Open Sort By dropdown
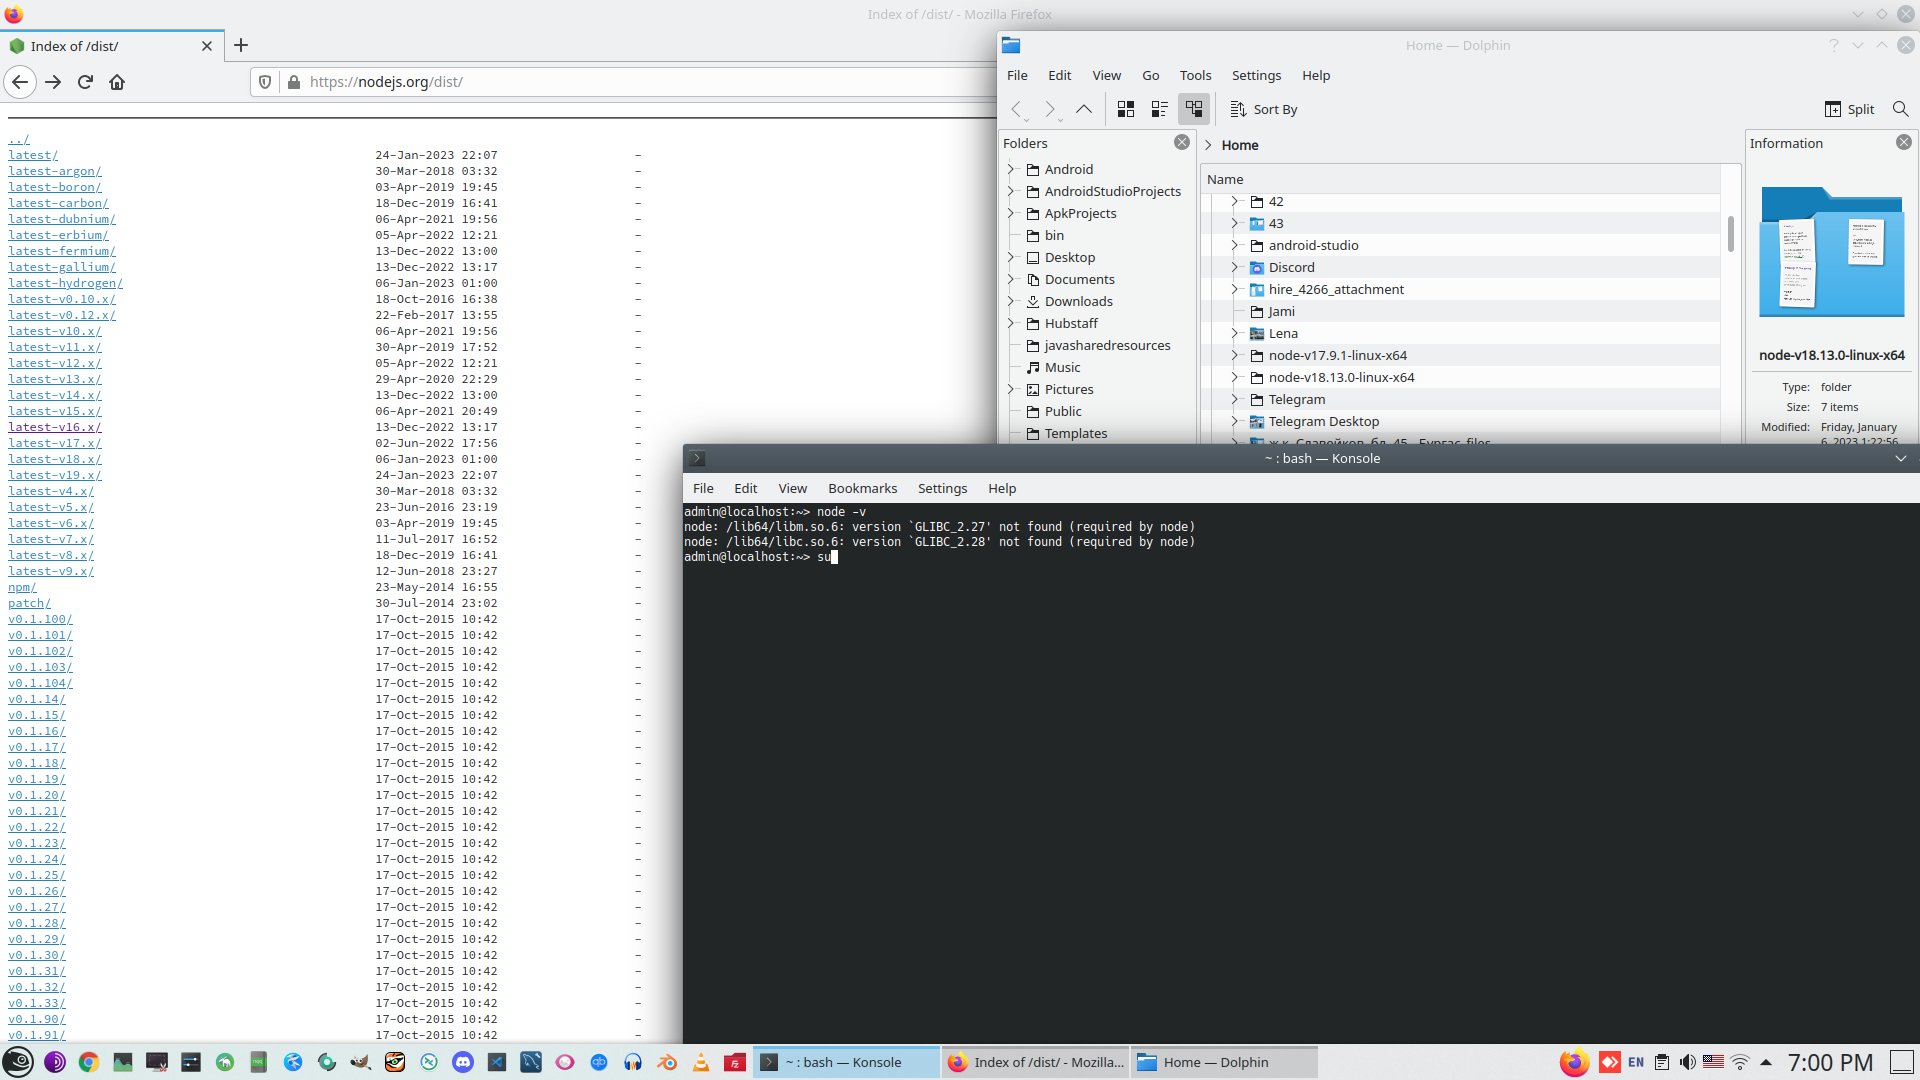Viewport: 1920px width, 1080px height. (1264, 109)
